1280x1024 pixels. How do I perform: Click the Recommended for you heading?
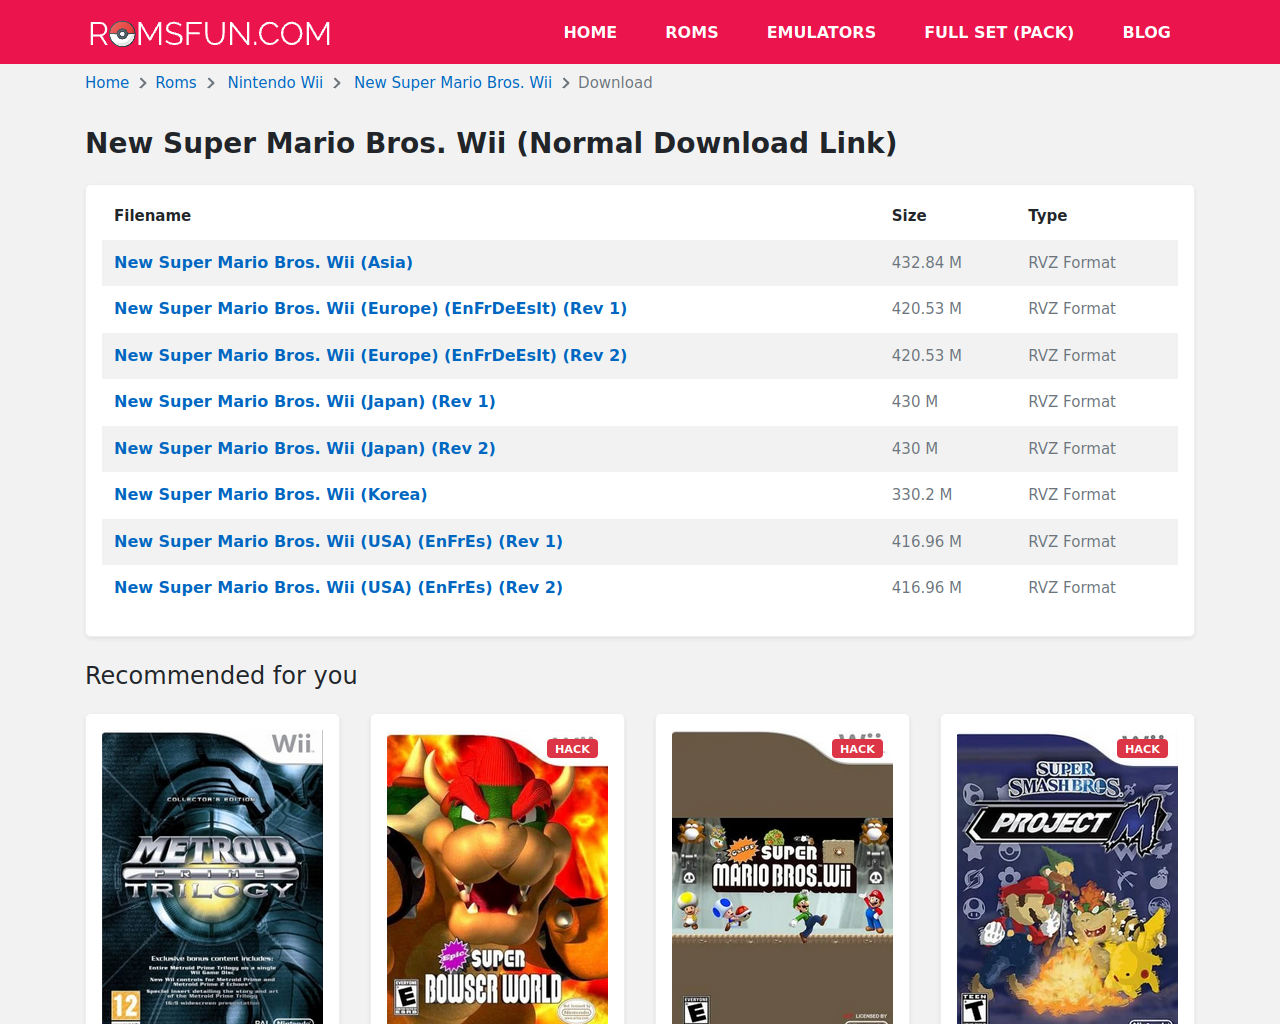221,675
